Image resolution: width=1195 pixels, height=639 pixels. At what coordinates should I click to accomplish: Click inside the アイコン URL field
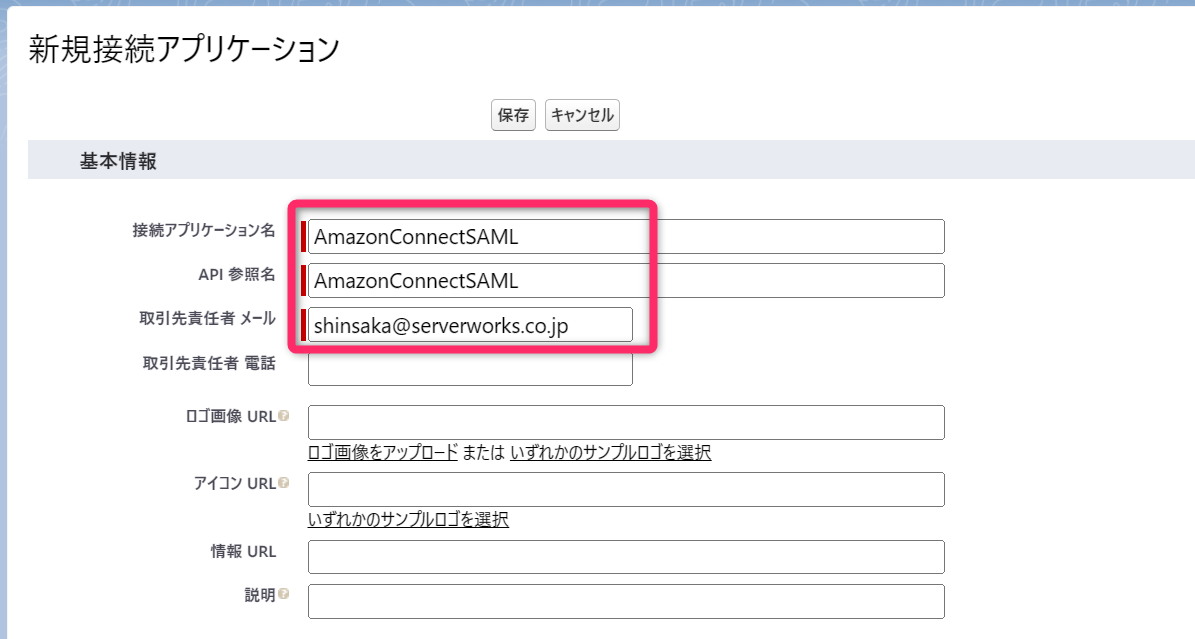coord(626,489)
